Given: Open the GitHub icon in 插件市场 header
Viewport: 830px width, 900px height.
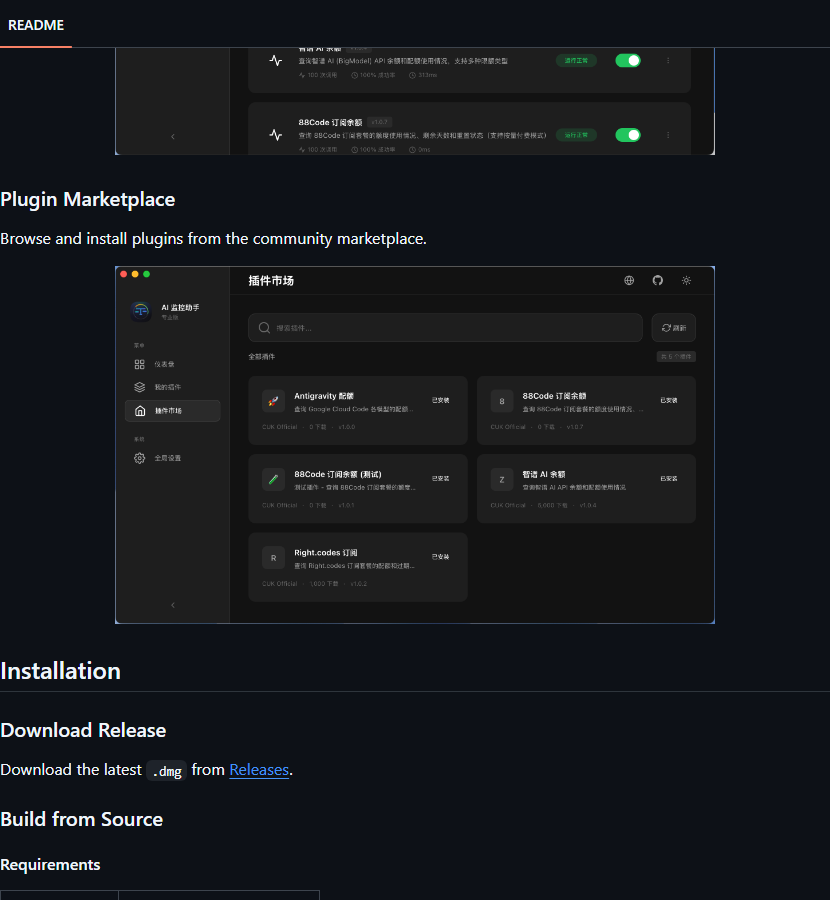Looking at the screenshot, I should pyautogui.click(x=658, y=281).
